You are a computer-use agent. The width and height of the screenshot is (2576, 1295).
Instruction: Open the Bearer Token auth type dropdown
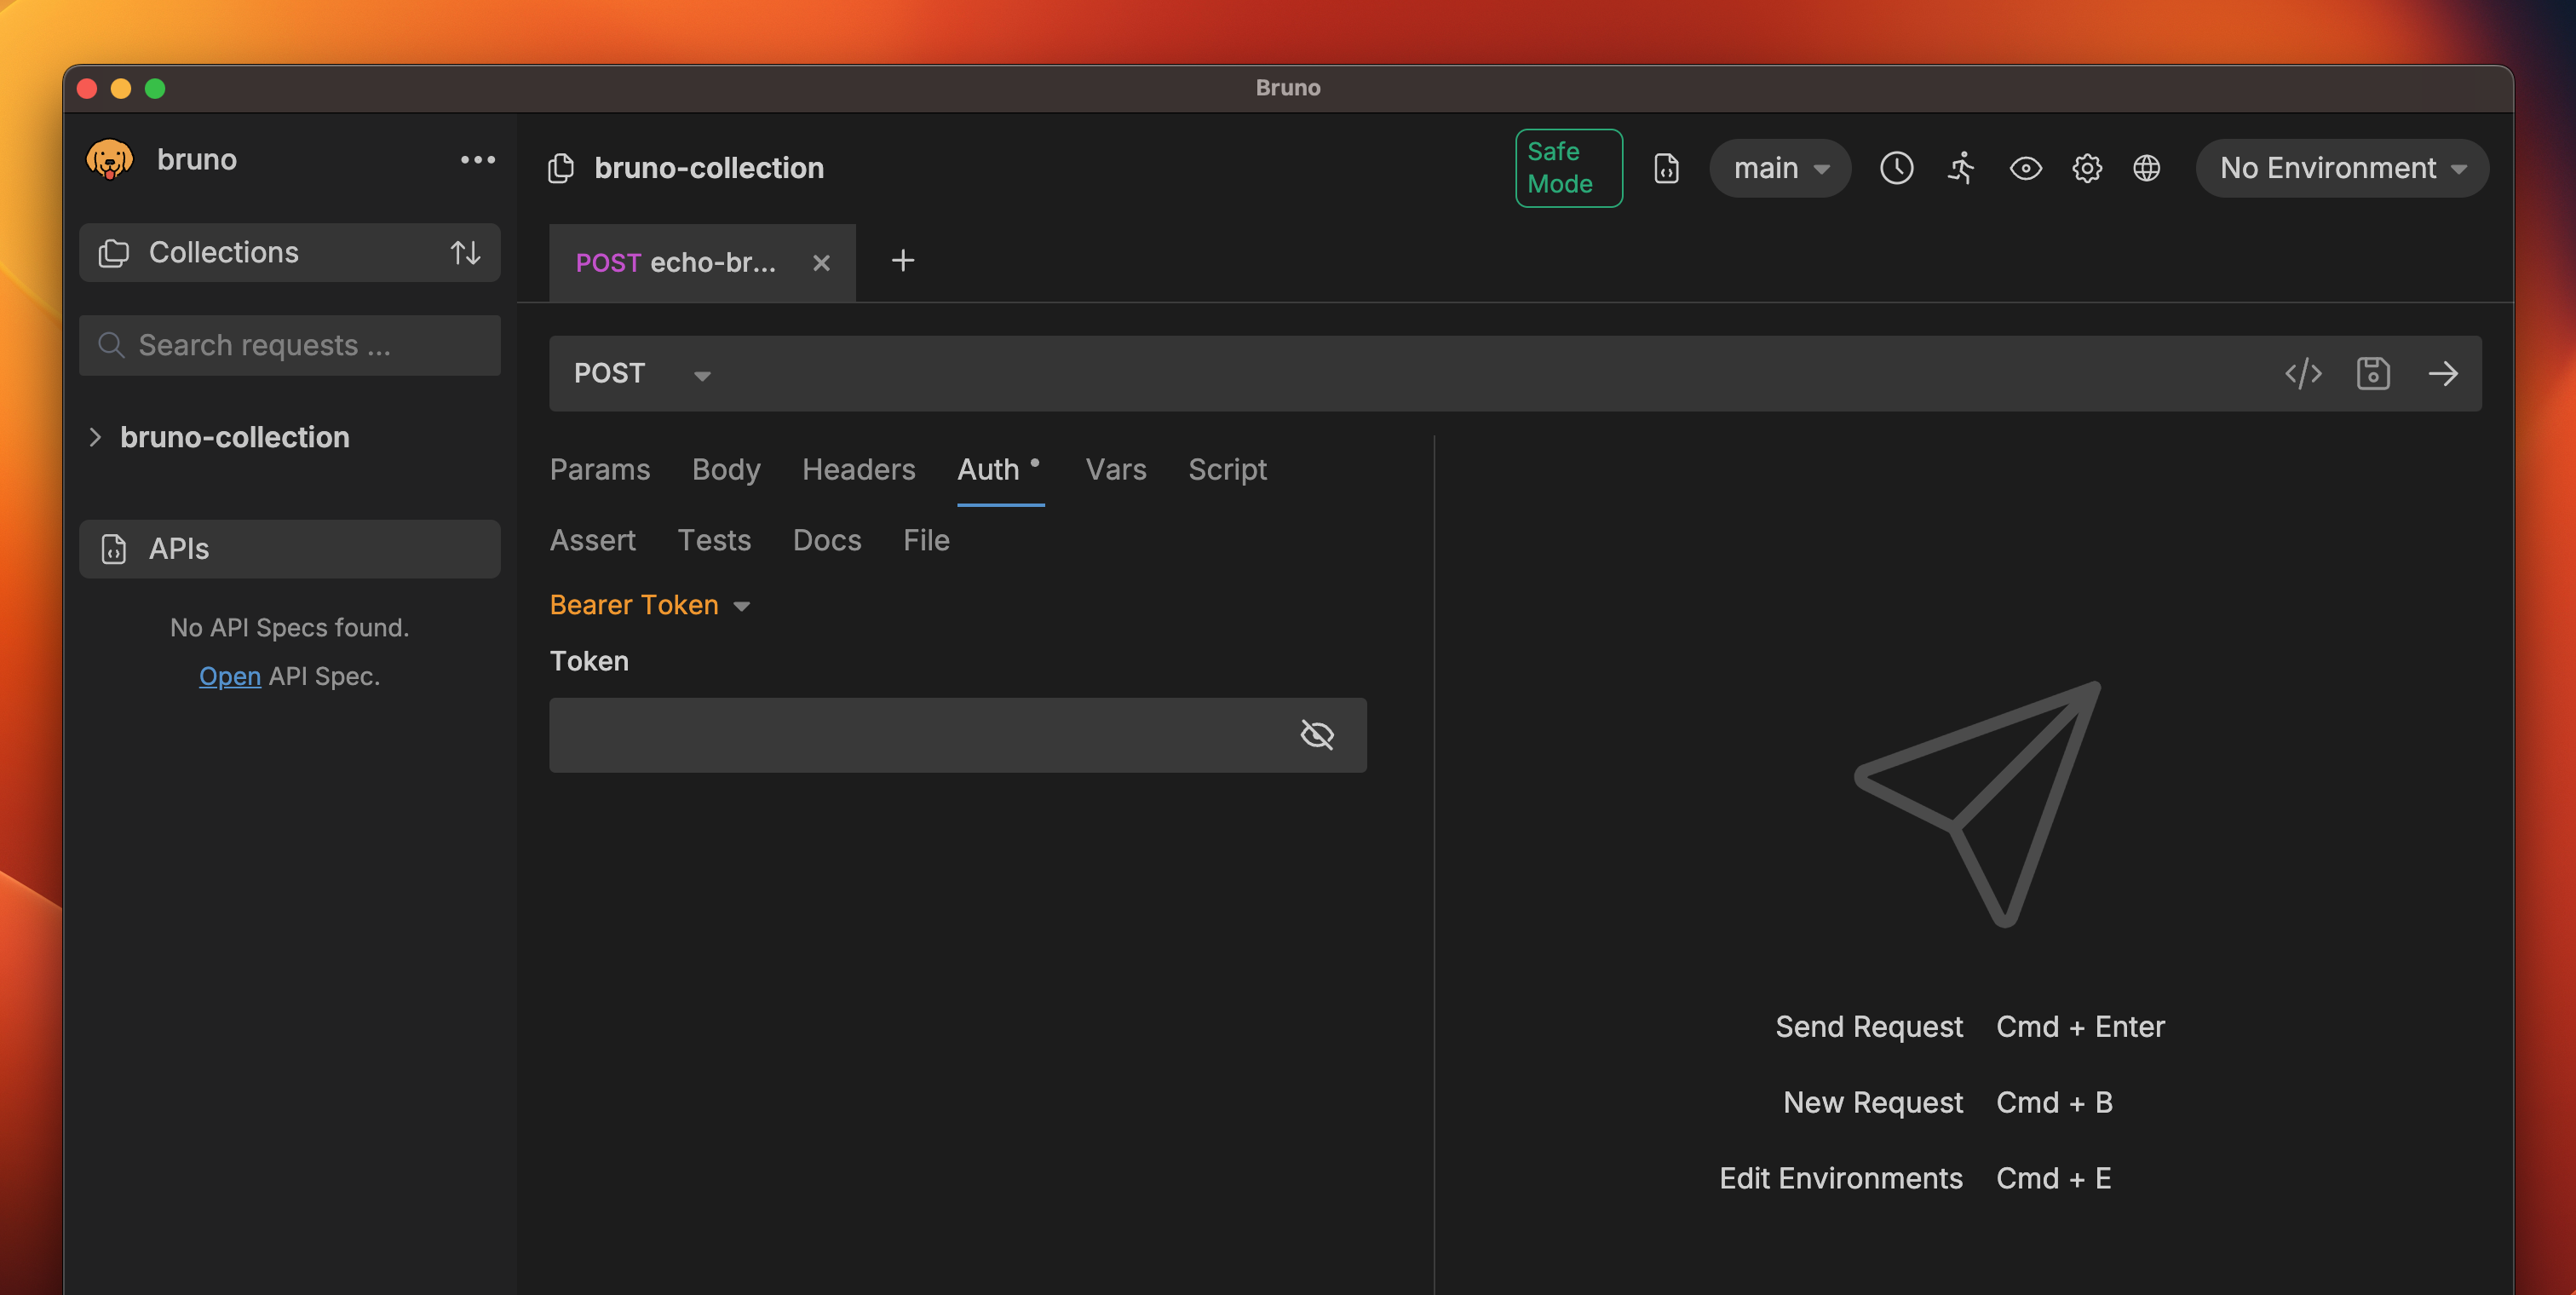tap(649, 605)
